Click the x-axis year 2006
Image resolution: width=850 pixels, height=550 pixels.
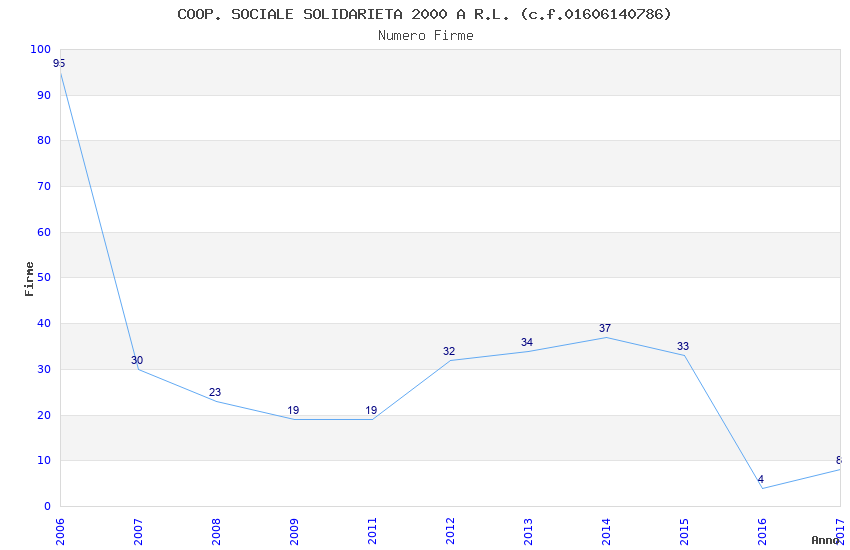click(x=60, y=532)
